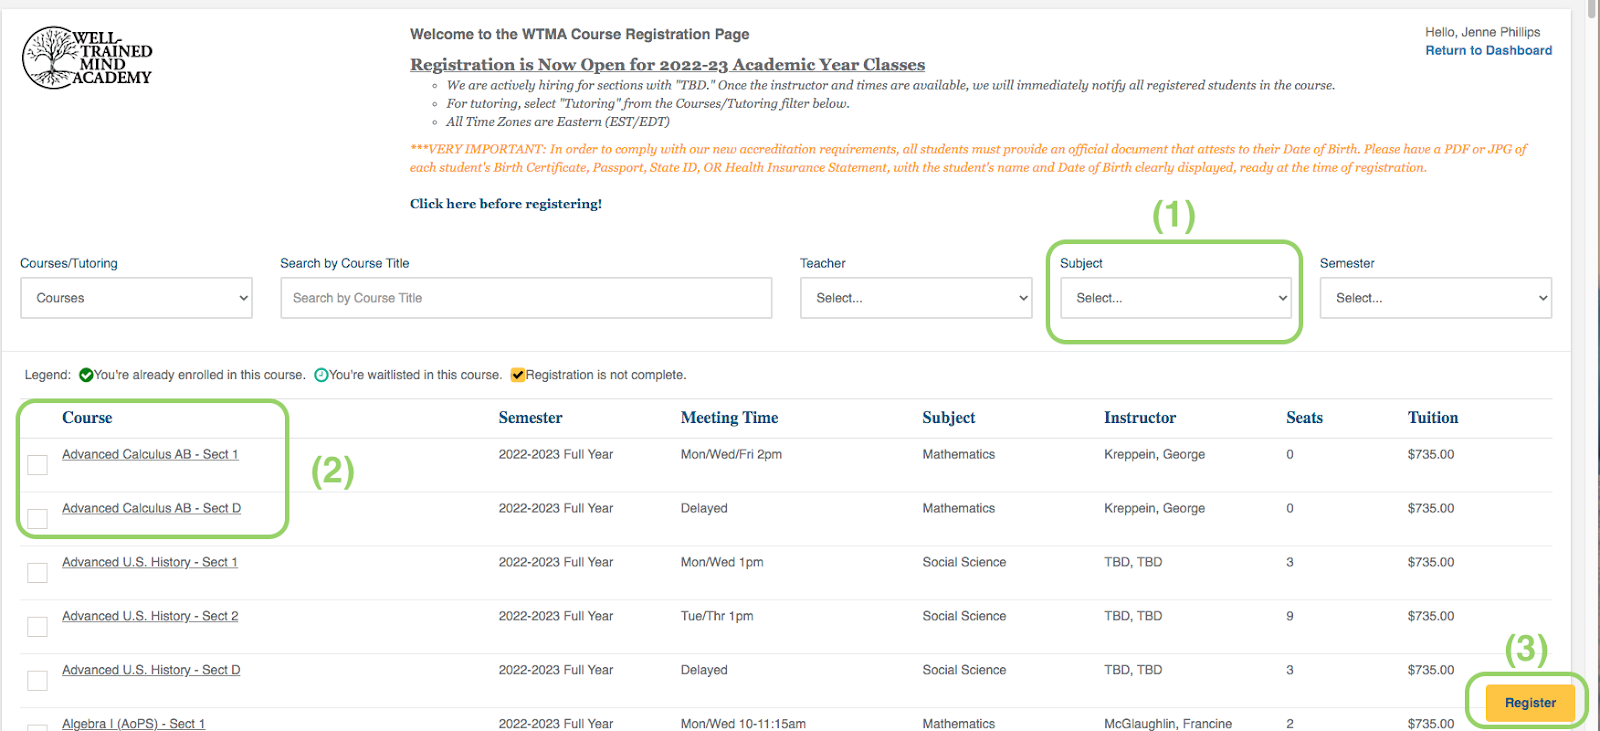Expand the Teacher filter dropdown
Screen dimensions: 1600x731
[x=915, y=298]
